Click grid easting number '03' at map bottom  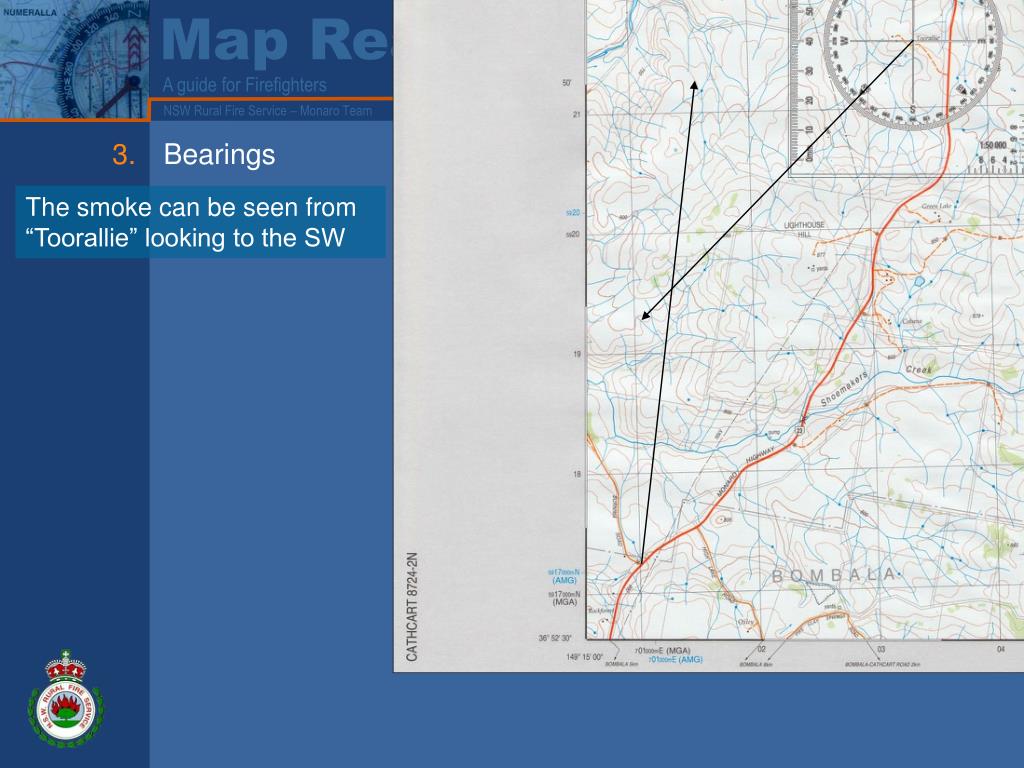881,649
